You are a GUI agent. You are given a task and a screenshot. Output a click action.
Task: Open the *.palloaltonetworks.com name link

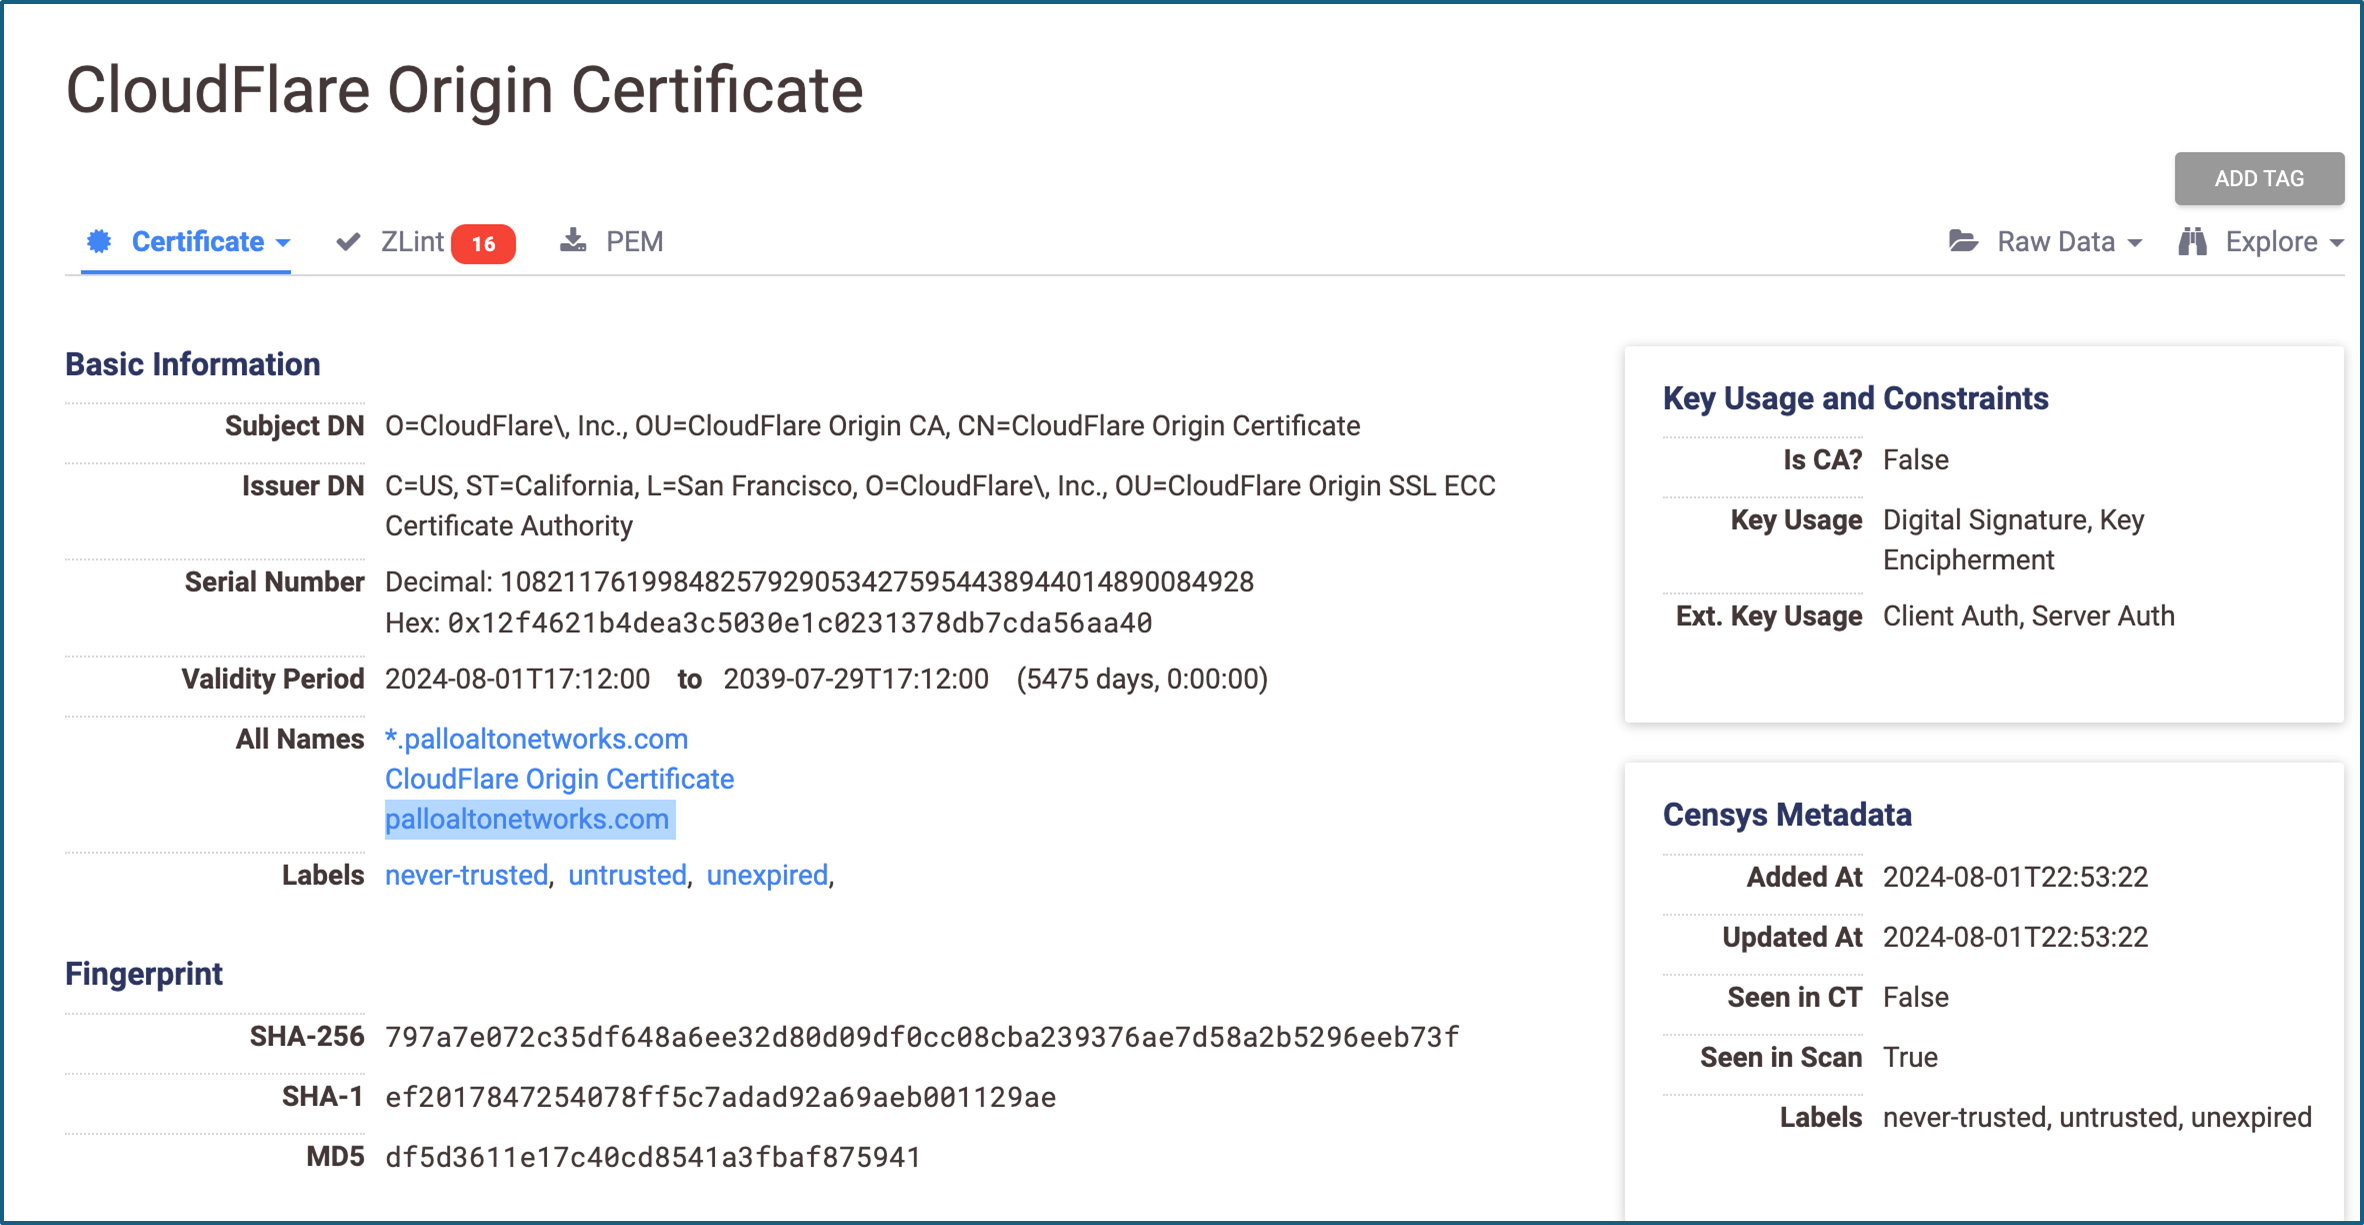537,739
